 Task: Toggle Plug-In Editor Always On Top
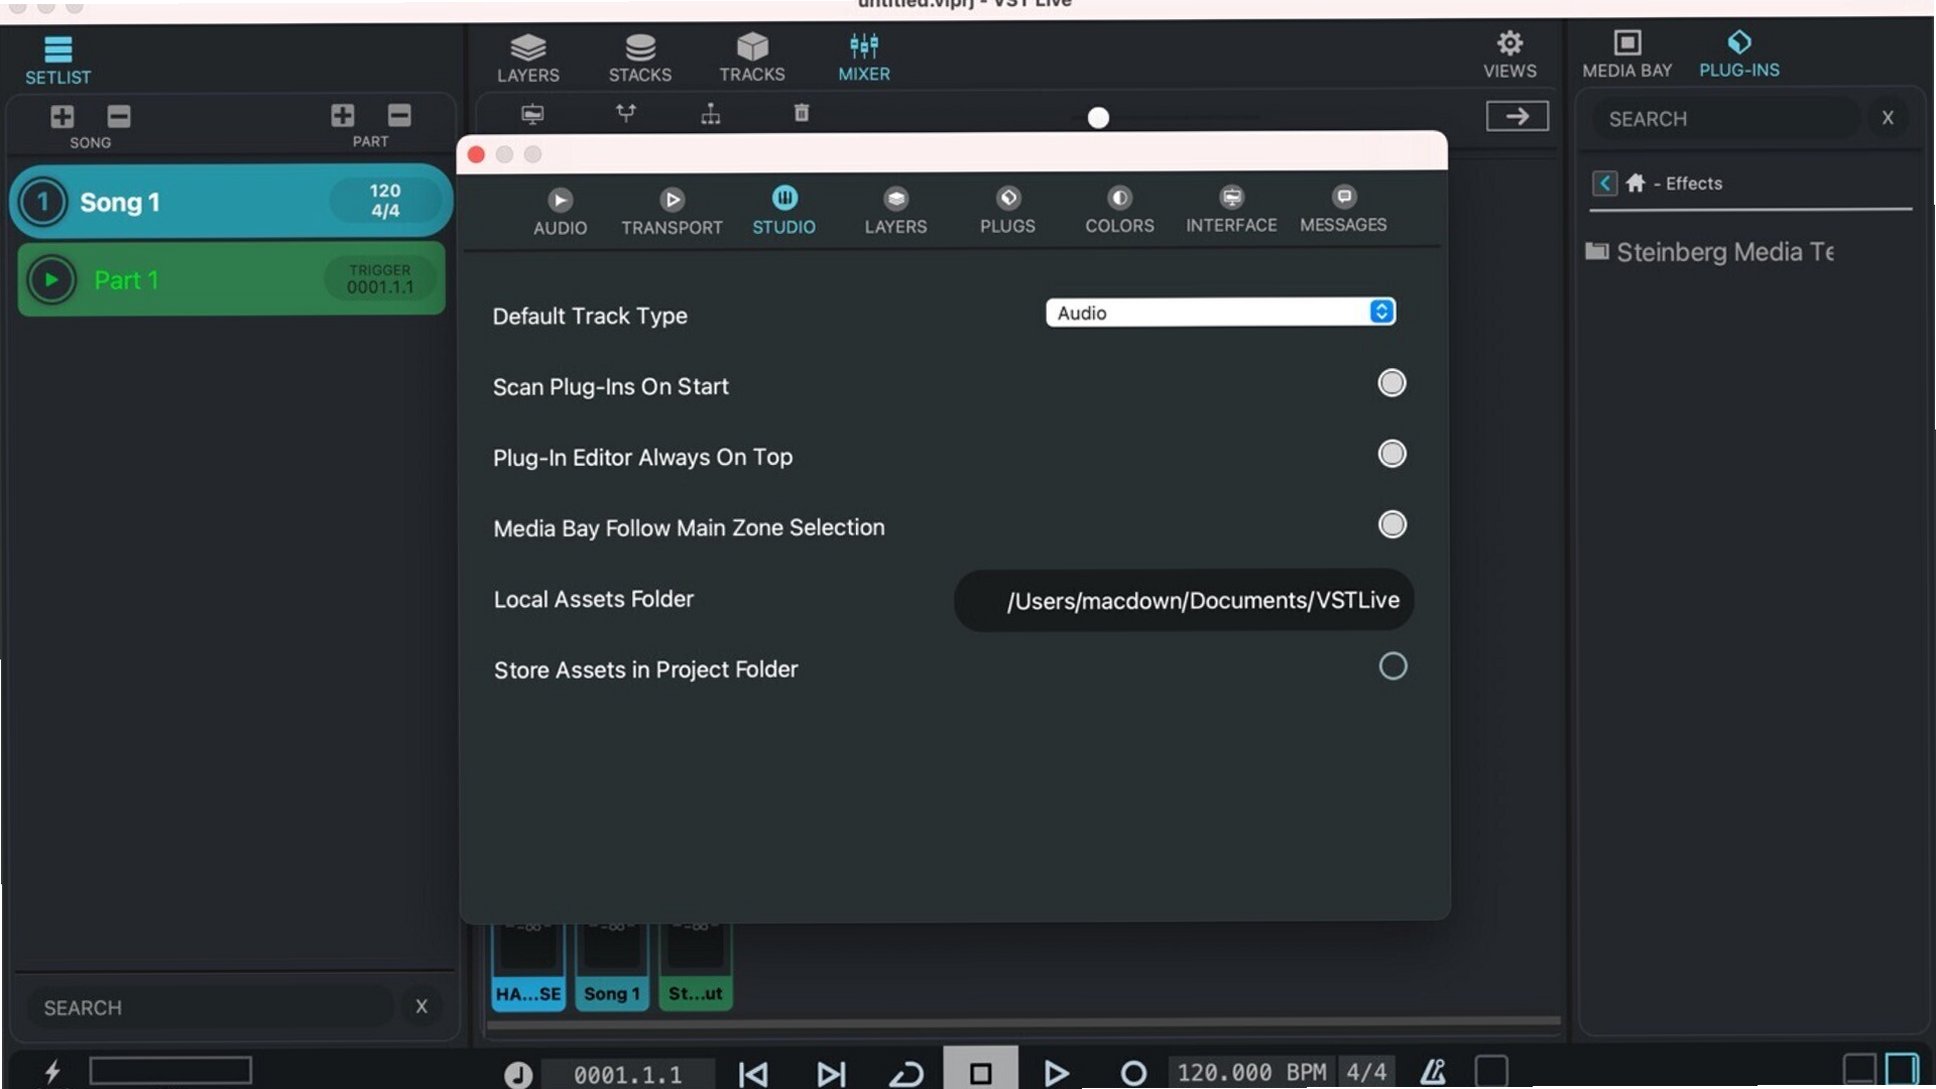[1391, 454]
